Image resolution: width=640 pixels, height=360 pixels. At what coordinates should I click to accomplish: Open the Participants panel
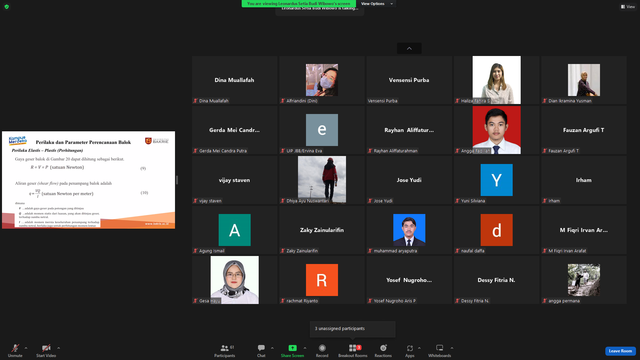tap(224, 350)
